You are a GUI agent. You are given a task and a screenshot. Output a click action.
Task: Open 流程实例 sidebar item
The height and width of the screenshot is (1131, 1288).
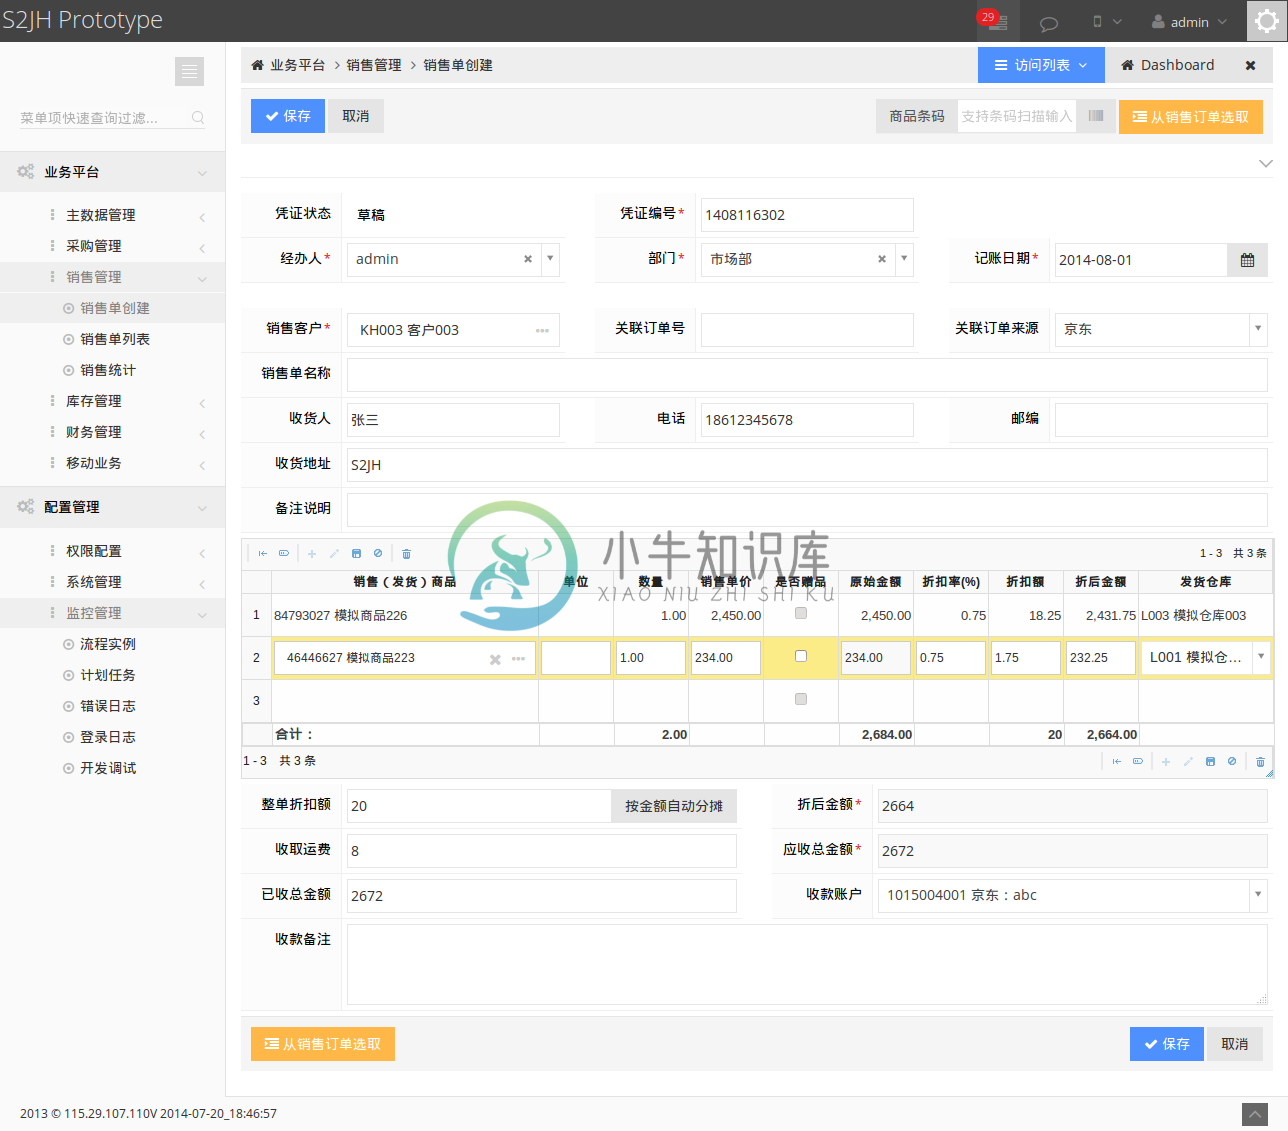pyautogui.click(x=107, y=644)
